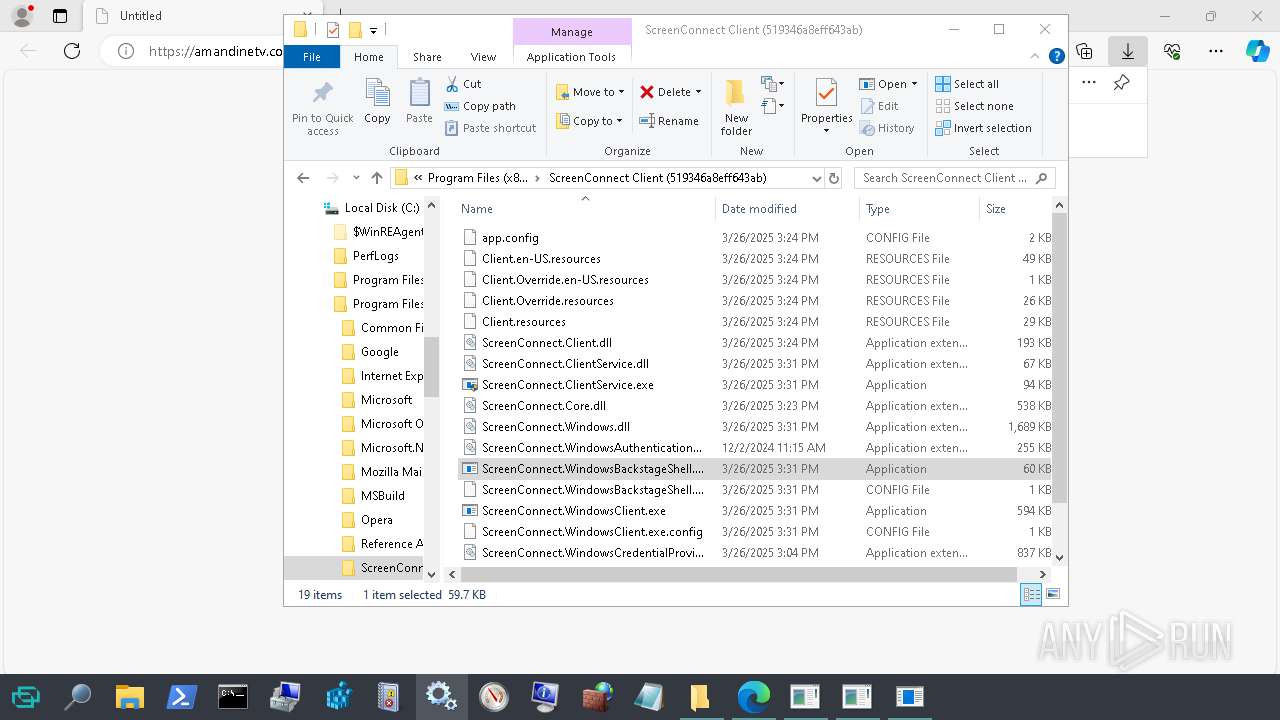1280x720 pixels.
Task: Open MSBuild folder in navigation tree
Action: tap(382, 496)
